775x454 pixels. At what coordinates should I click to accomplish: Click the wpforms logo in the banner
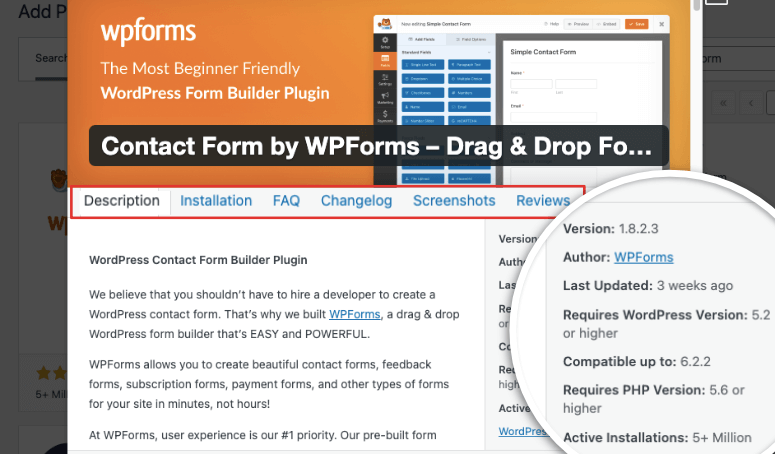click(x=148, y=31)
